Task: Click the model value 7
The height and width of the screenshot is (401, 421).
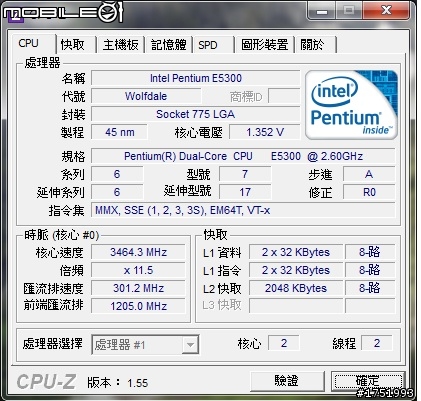Action: click(245, 174)
